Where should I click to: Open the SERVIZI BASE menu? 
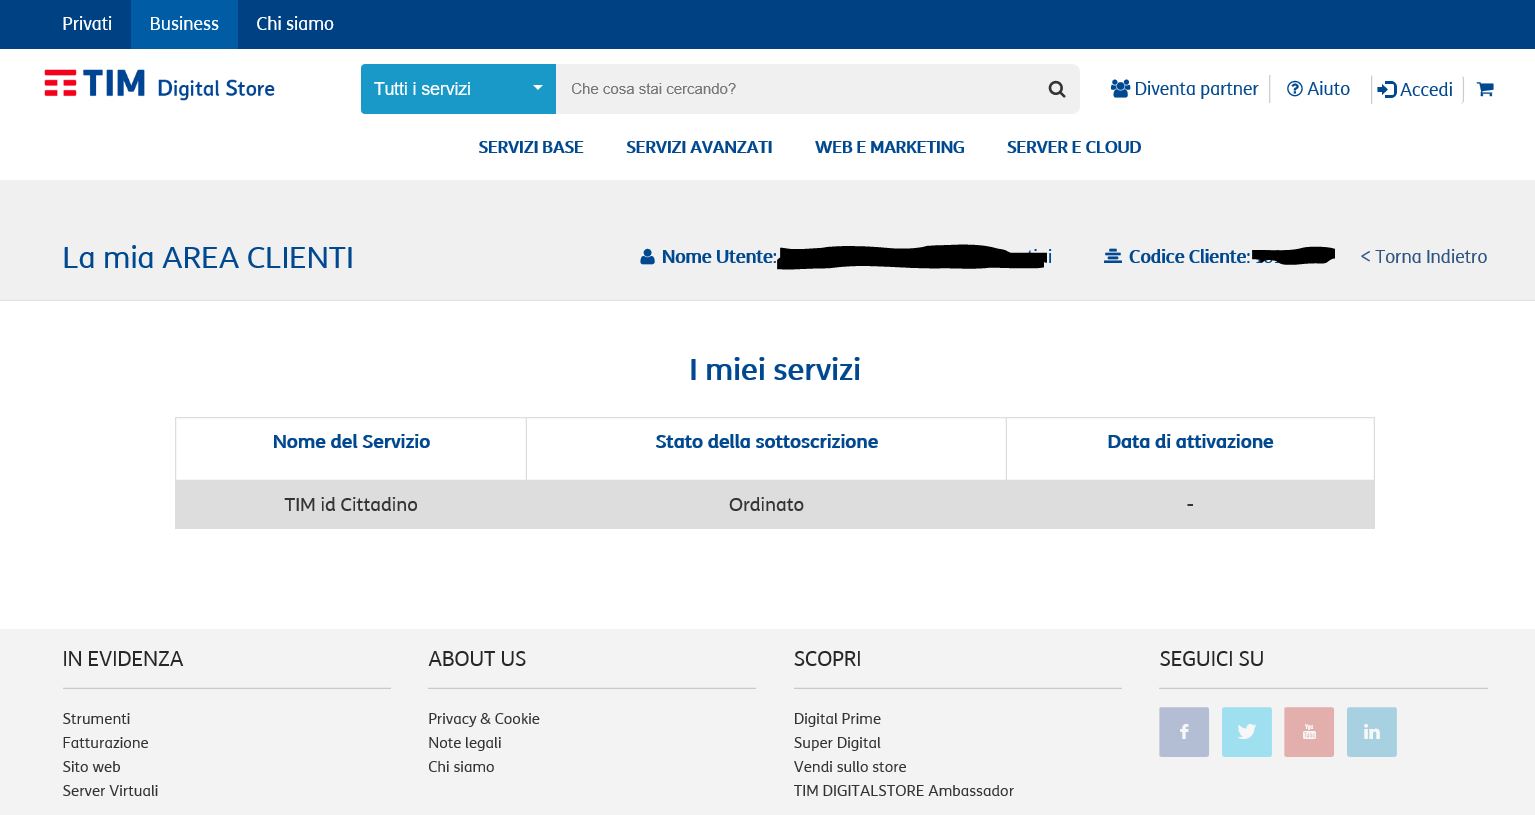click(x=530, y=147)
